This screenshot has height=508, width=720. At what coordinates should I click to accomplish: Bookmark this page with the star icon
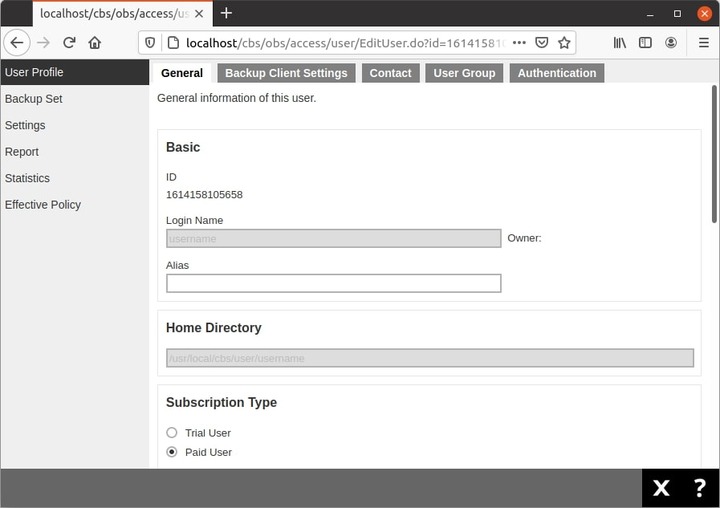pyautogui.click(x=564, y=43)
